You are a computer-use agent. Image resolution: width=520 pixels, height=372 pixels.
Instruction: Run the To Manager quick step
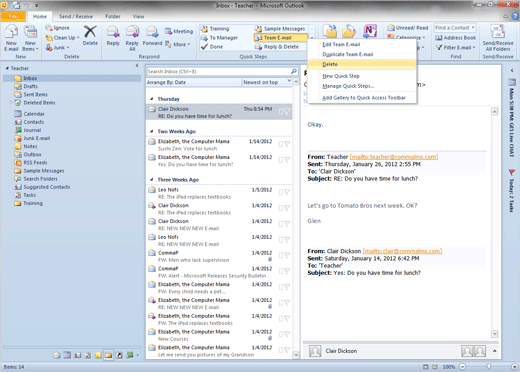point(219,38)
